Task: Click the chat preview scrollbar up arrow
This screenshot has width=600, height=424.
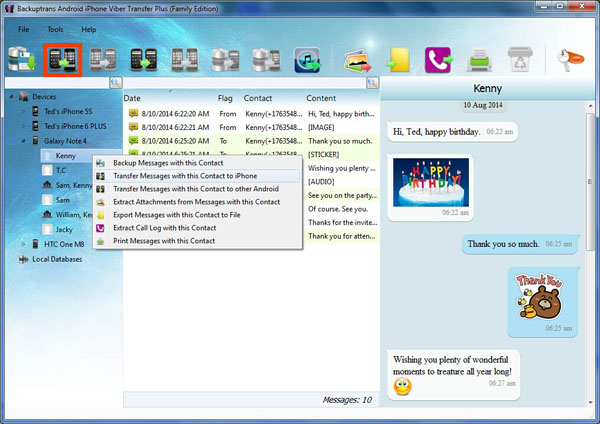Action: pos(590,106)
